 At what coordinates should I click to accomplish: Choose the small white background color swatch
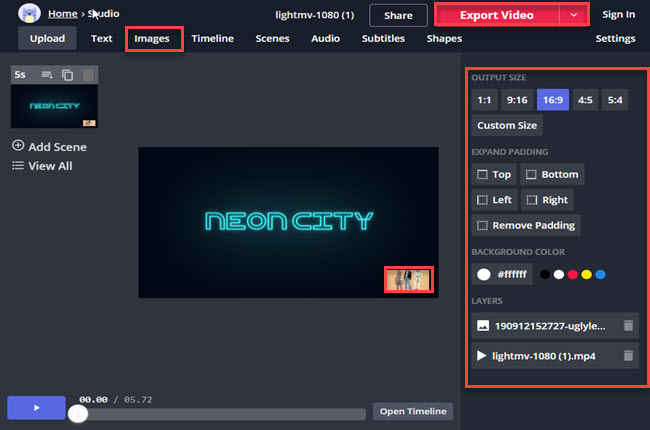click(x=559, y=274)
